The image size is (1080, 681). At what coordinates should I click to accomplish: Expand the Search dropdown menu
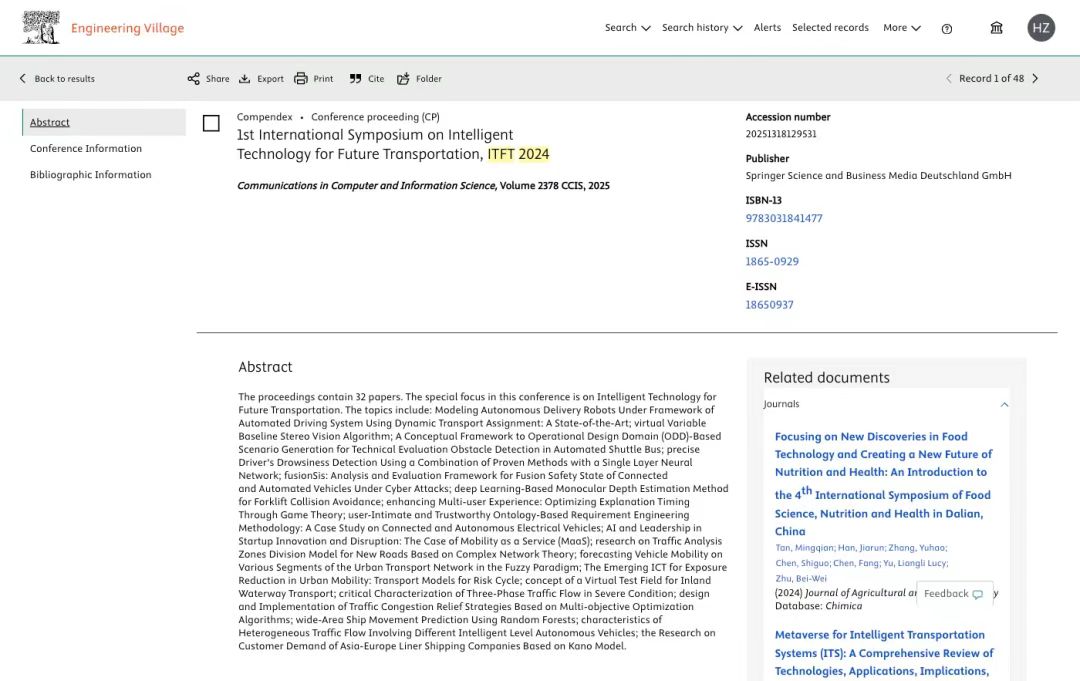coord(627,28)
